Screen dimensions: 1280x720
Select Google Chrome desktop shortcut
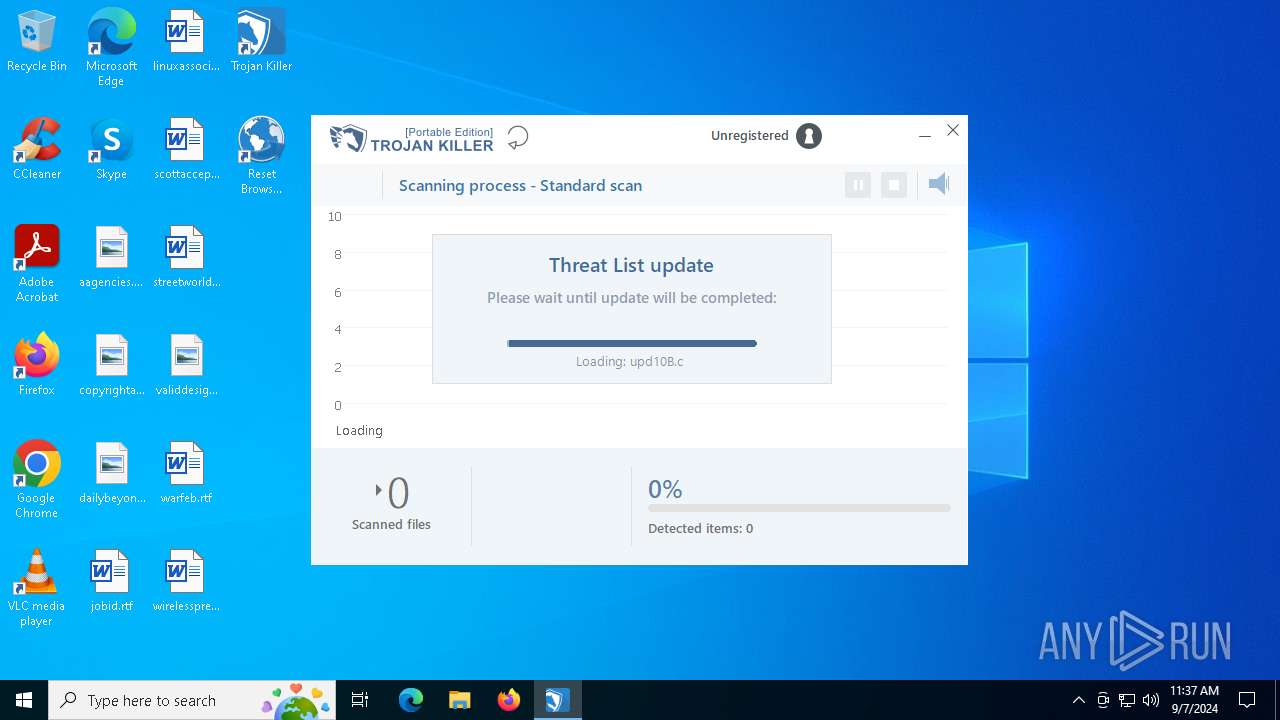point(37,480)
